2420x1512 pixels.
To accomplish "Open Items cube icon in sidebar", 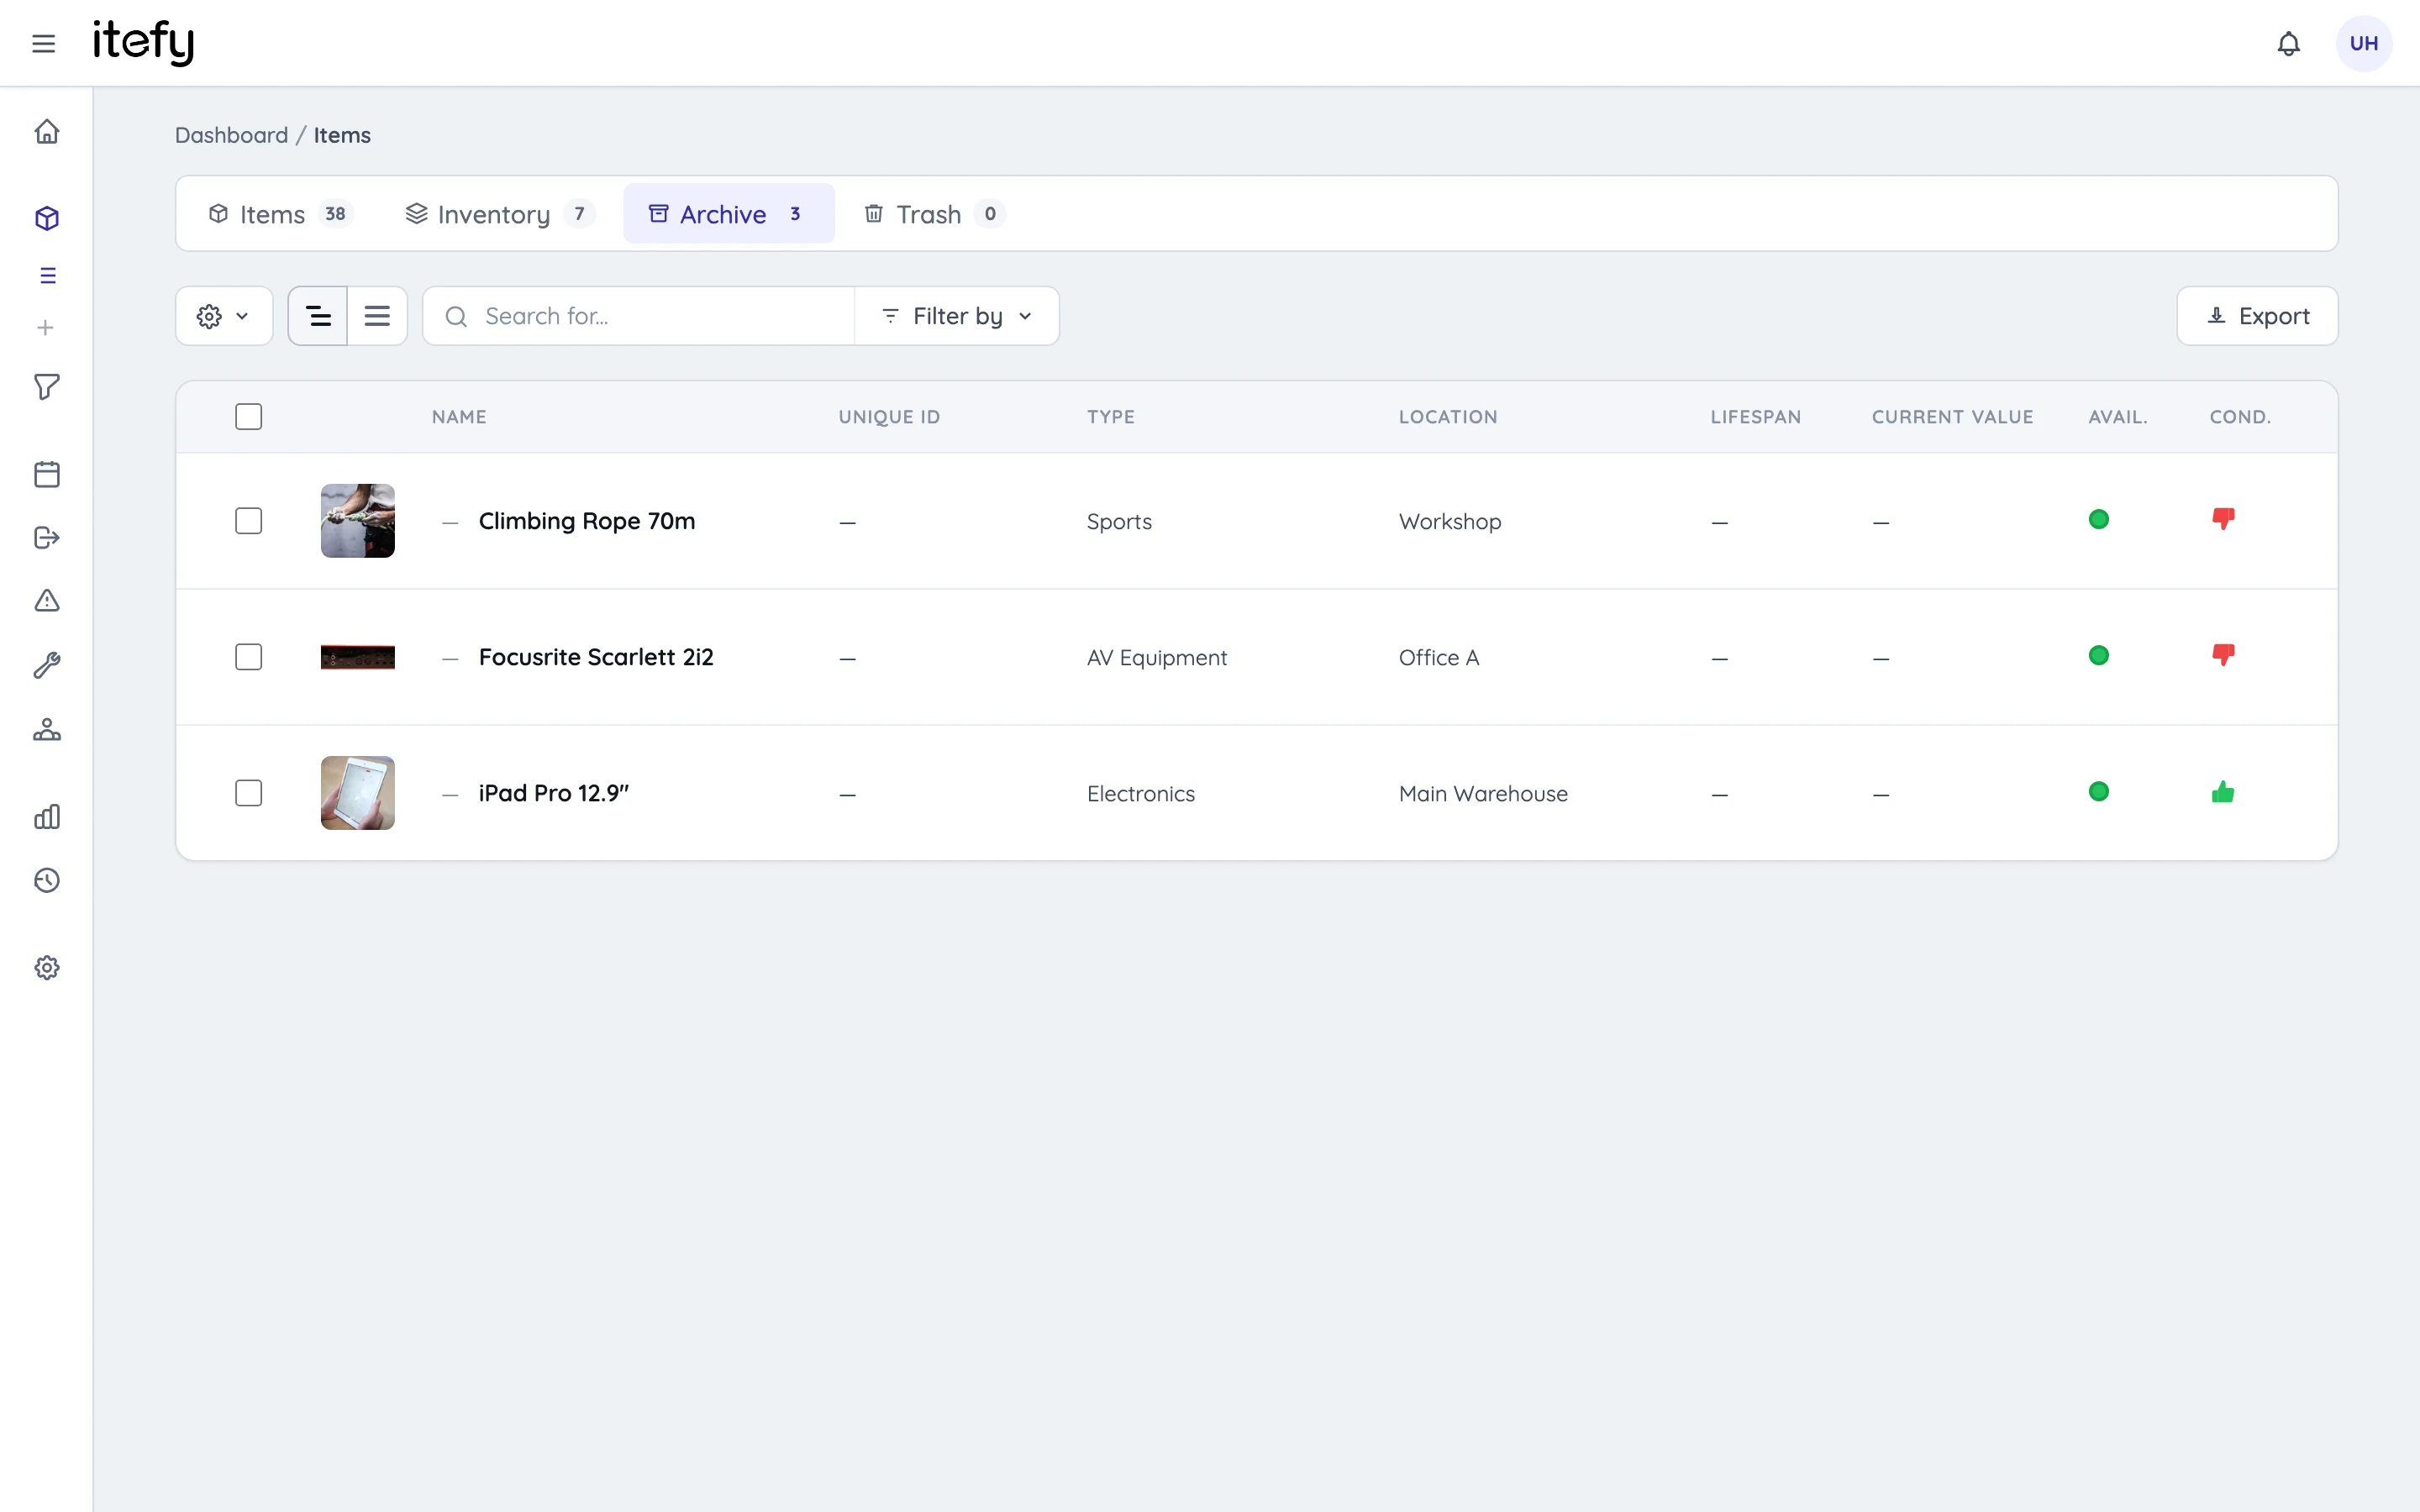I will [x=47, y=218].
